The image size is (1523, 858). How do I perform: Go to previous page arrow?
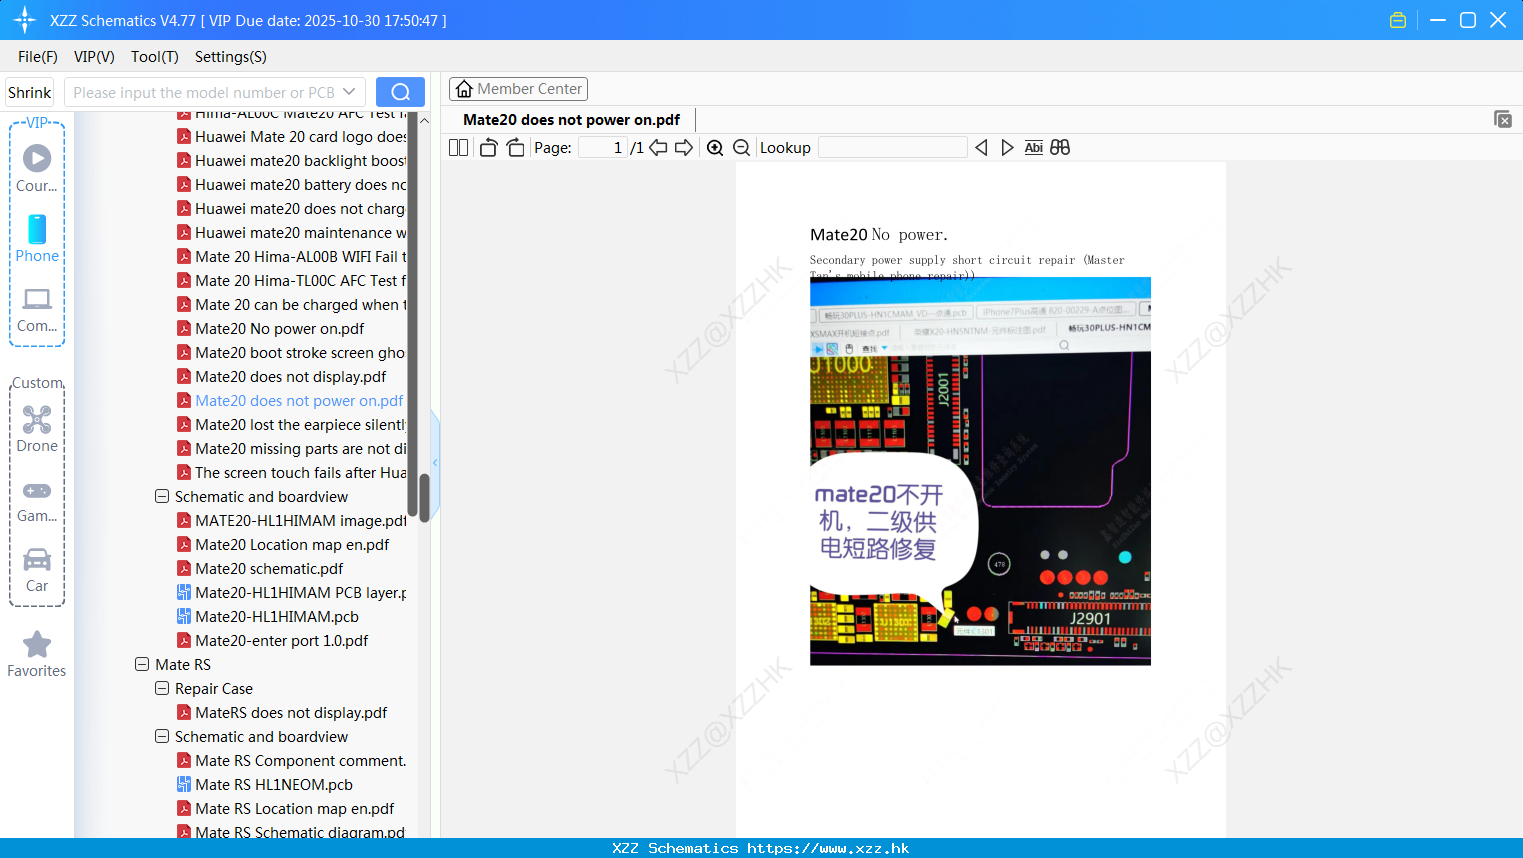(658, 148)
